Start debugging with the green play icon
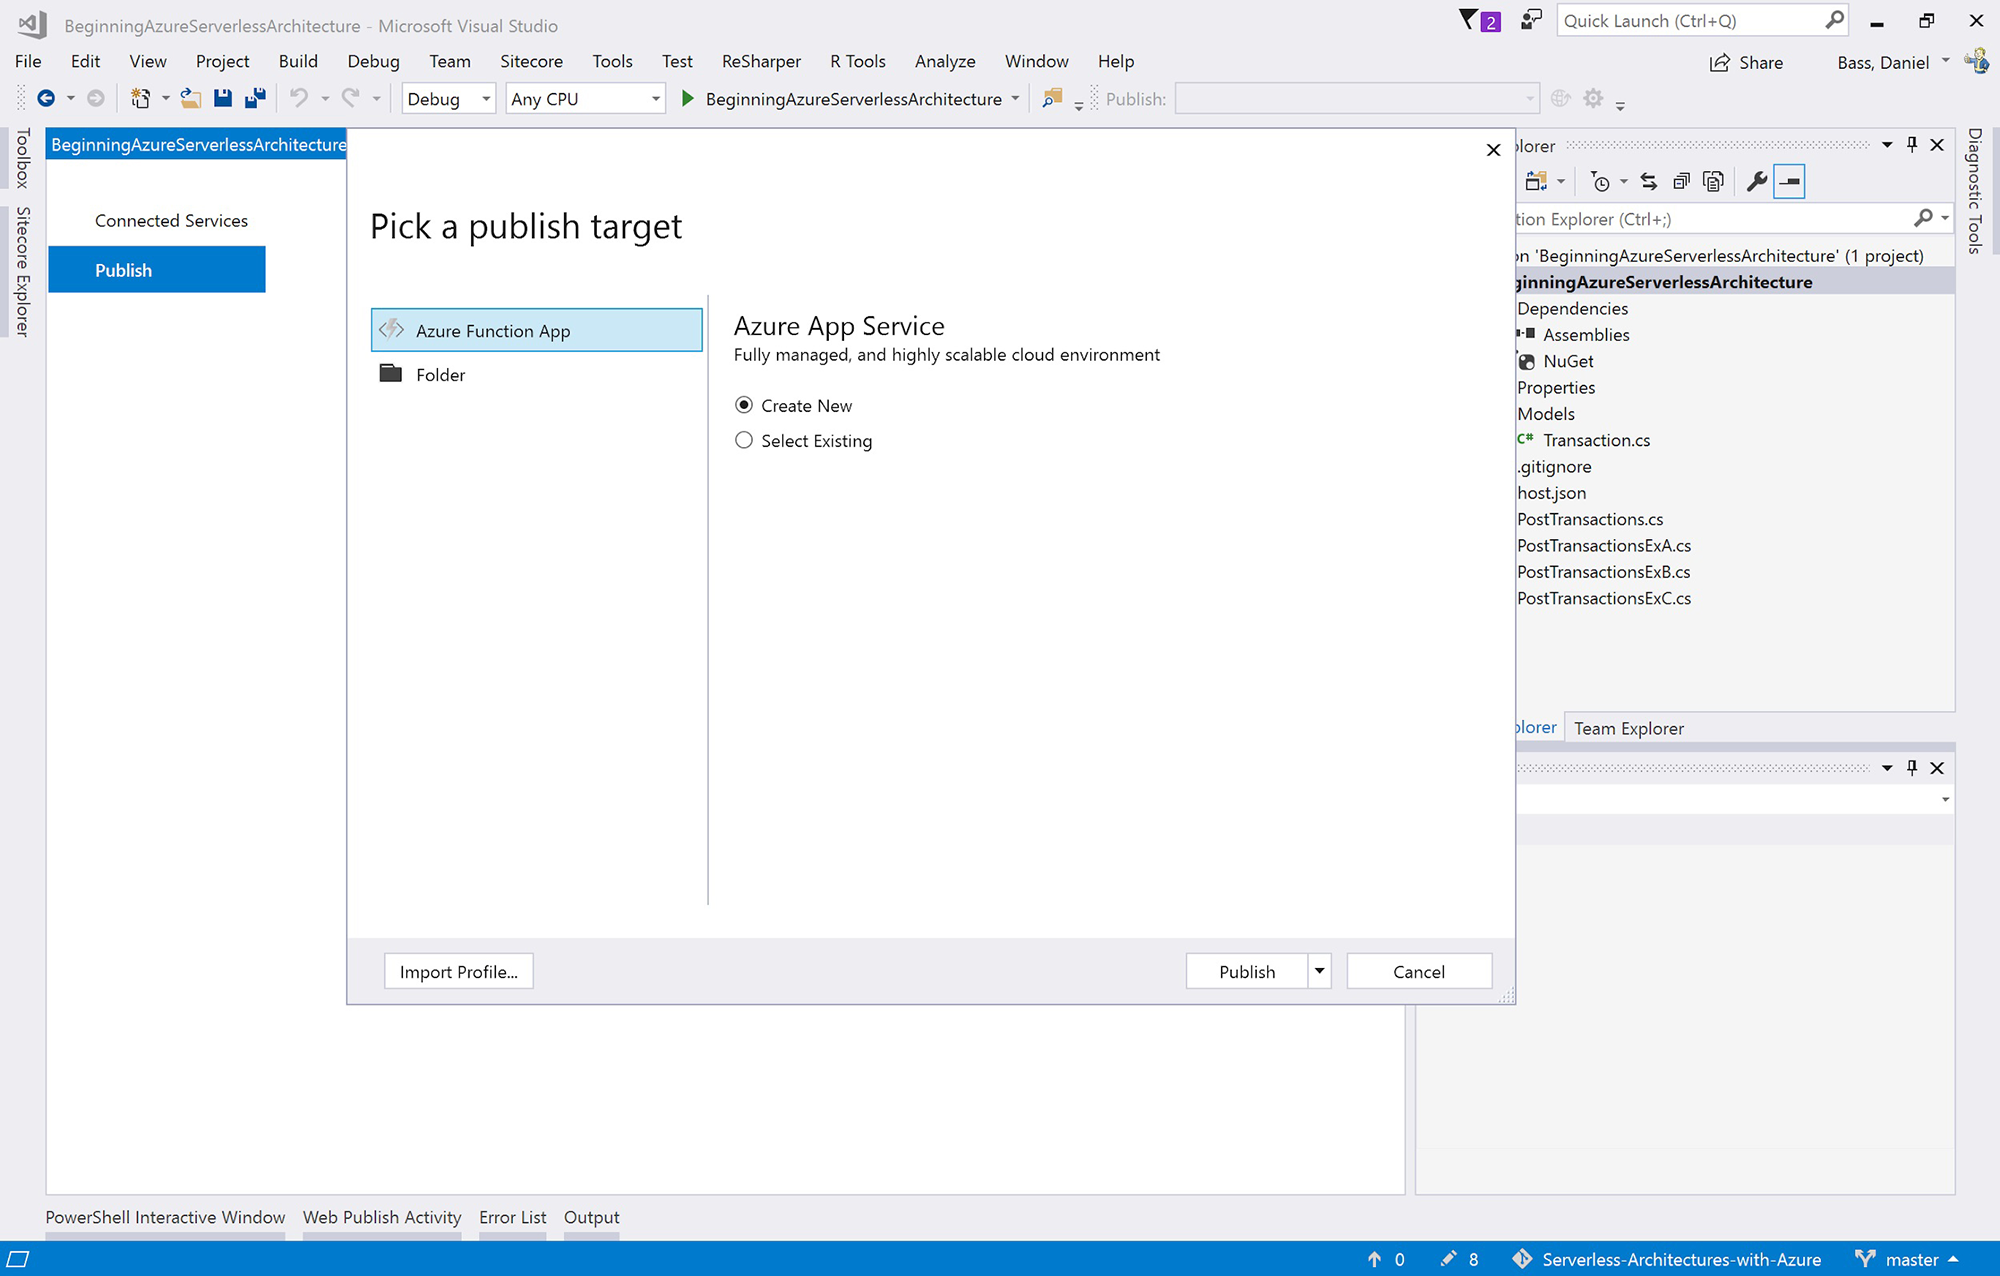The width and height of the screenshot is (2000, 1276). [688, 98]
